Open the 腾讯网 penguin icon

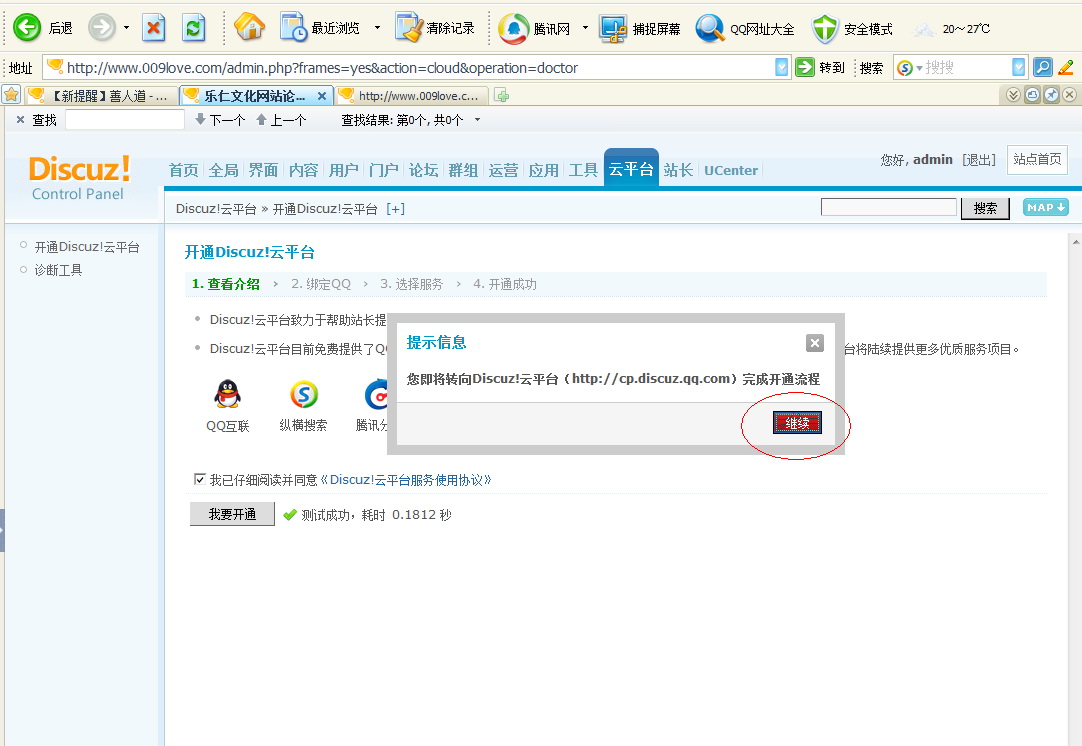pyautogui.click(x=513, y=28)
